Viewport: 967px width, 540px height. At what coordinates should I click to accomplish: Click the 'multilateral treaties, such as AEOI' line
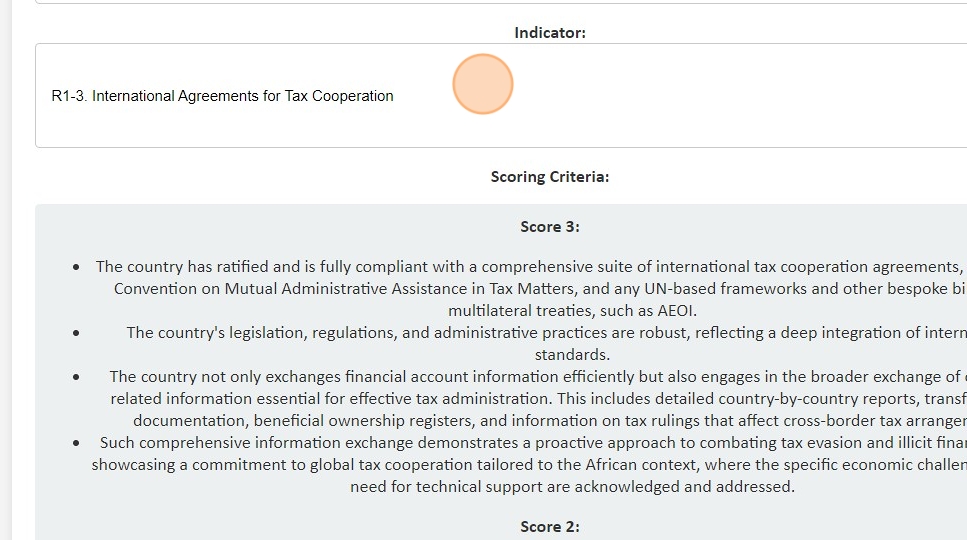tap(572, 311)
